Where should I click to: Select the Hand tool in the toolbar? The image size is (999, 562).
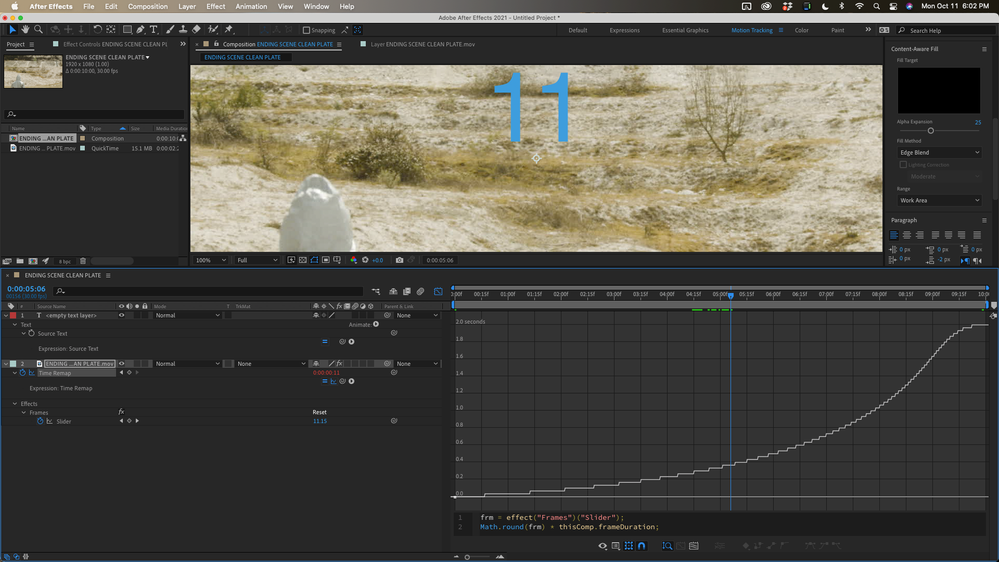click(25, 30)
